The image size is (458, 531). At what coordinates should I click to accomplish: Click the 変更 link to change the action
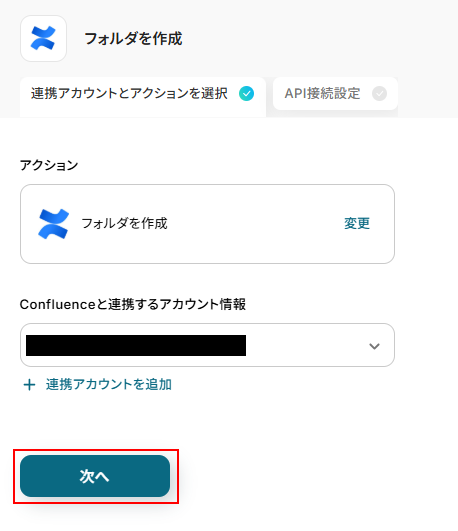tap(357, 224)
